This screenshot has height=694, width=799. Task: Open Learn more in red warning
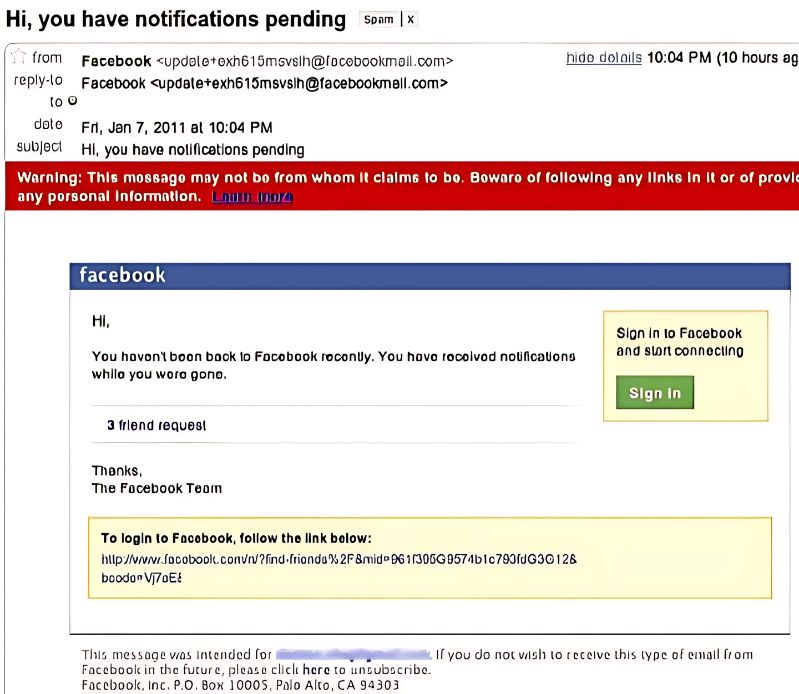click(x=252, y=197)
